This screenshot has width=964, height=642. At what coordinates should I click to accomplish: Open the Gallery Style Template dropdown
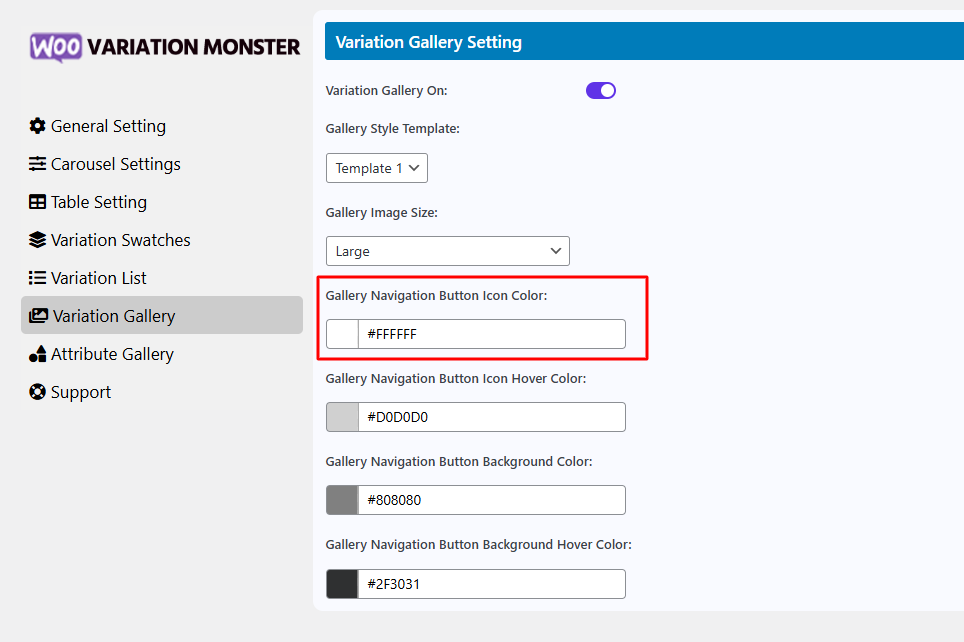tap(377, 168)
